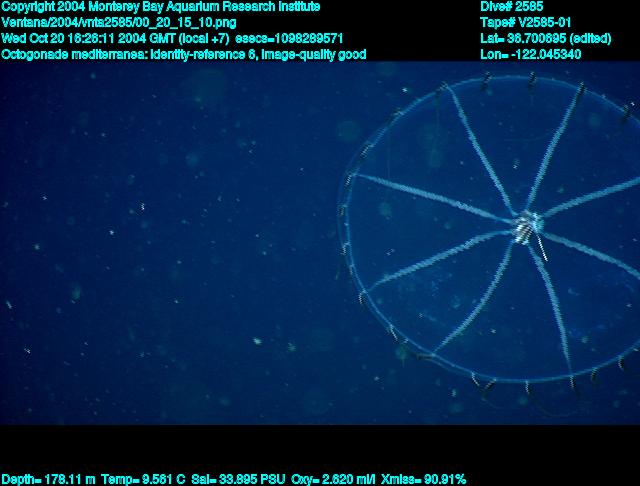Click the Depth= 178.11 m reading
Viewport: 640px width, 486px height.
tap(49, 479)
